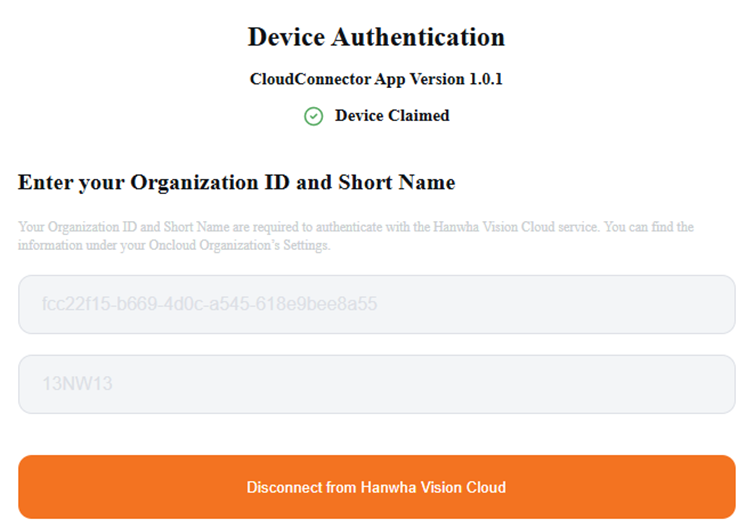The width and height of the screenshot is (746, 528).
Task: Click the Organization ID input field
Action: [x=377, y=304]
